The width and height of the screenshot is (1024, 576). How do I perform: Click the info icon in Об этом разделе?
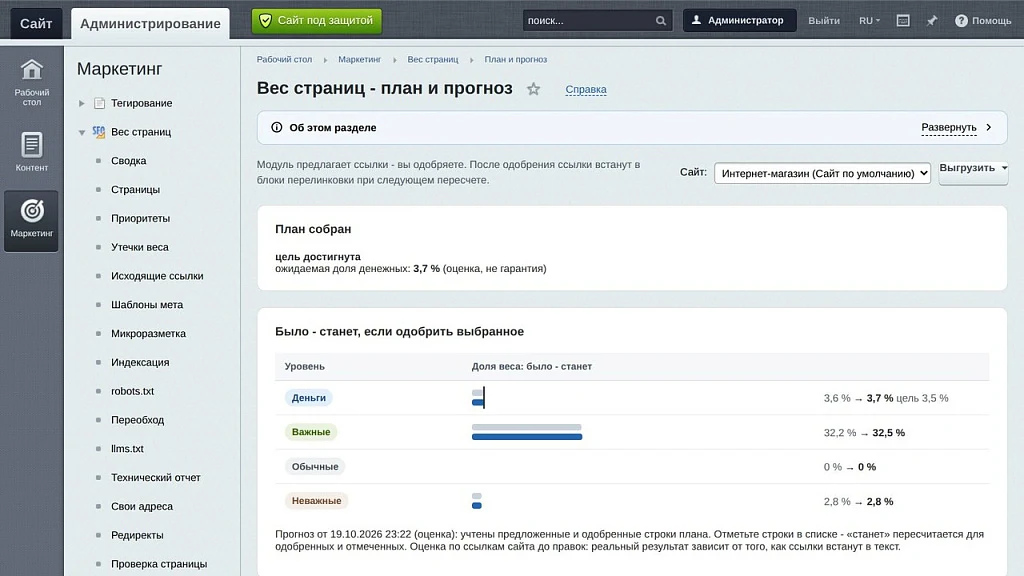click(277, 127)
